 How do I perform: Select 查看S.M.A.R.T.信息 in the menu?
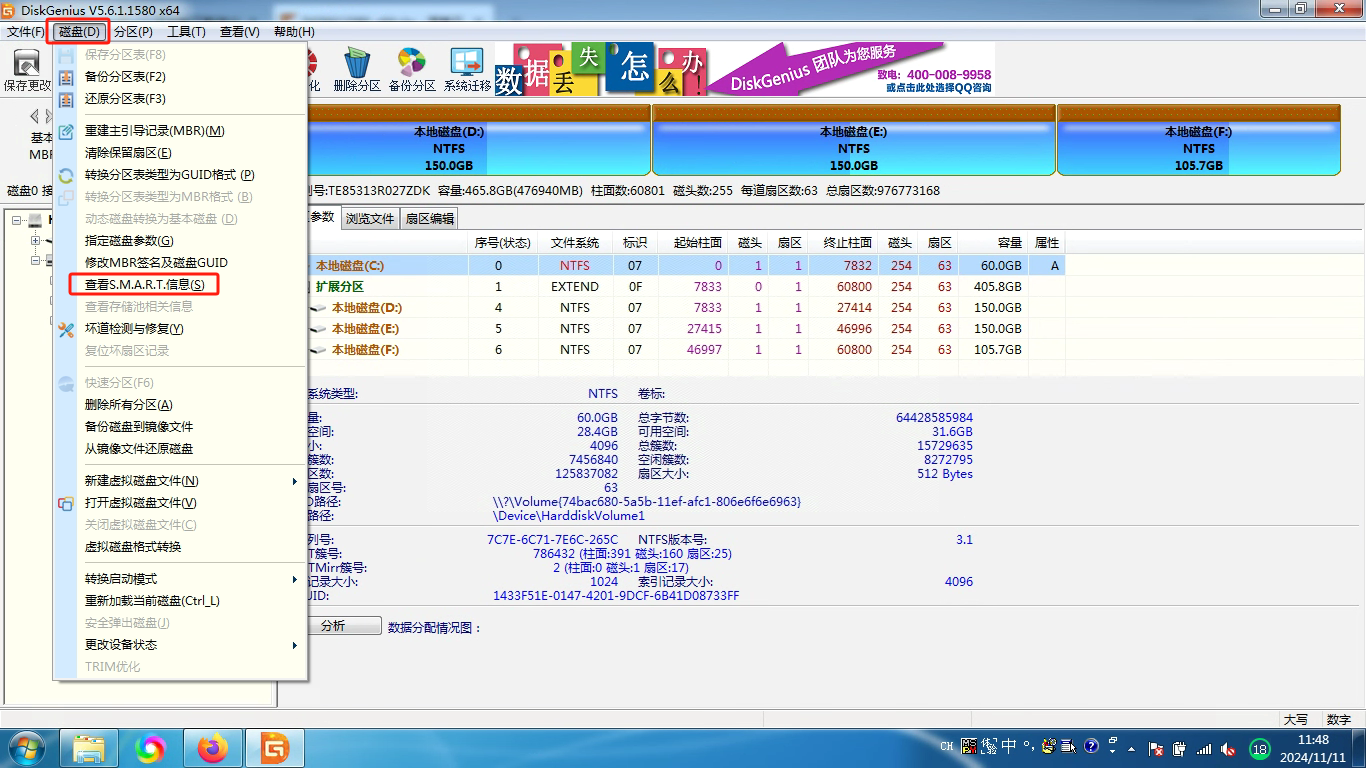(x=144, y=286)
